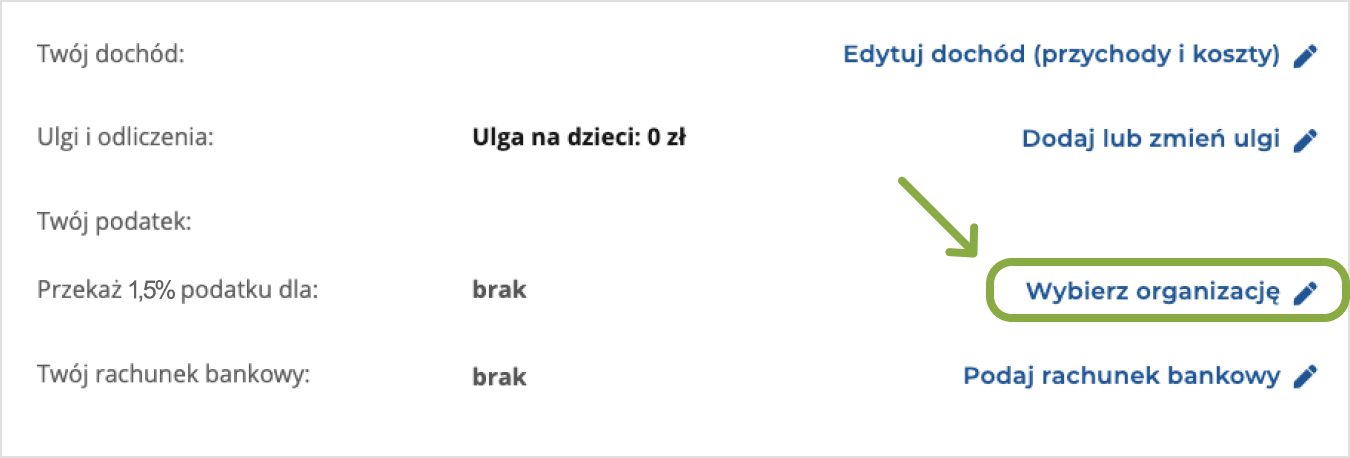Click the Twój rachunek bankowy label
Viewport: 1350px width, 458px height.
175,375
